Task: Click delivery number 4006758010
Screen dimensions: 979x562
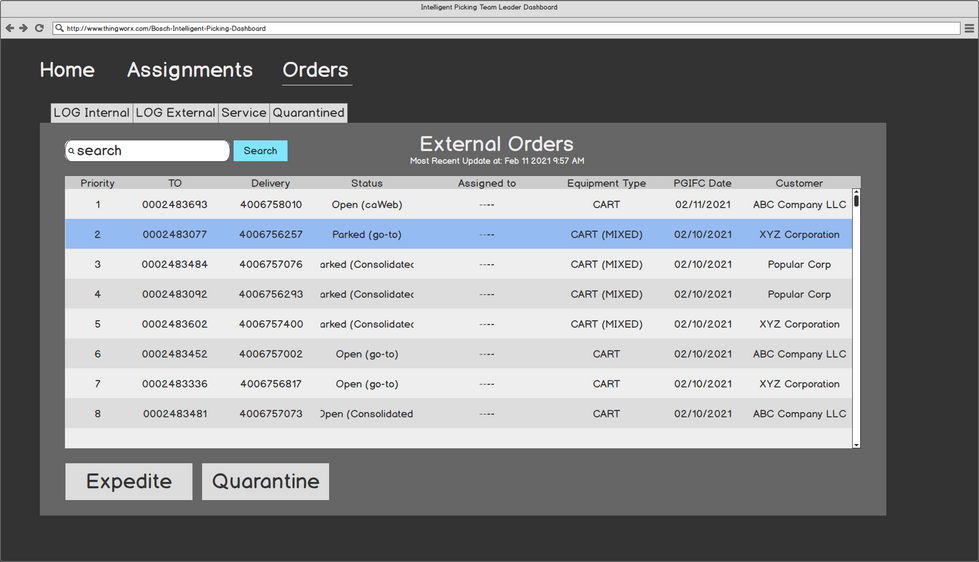Action: coord(271,204)
